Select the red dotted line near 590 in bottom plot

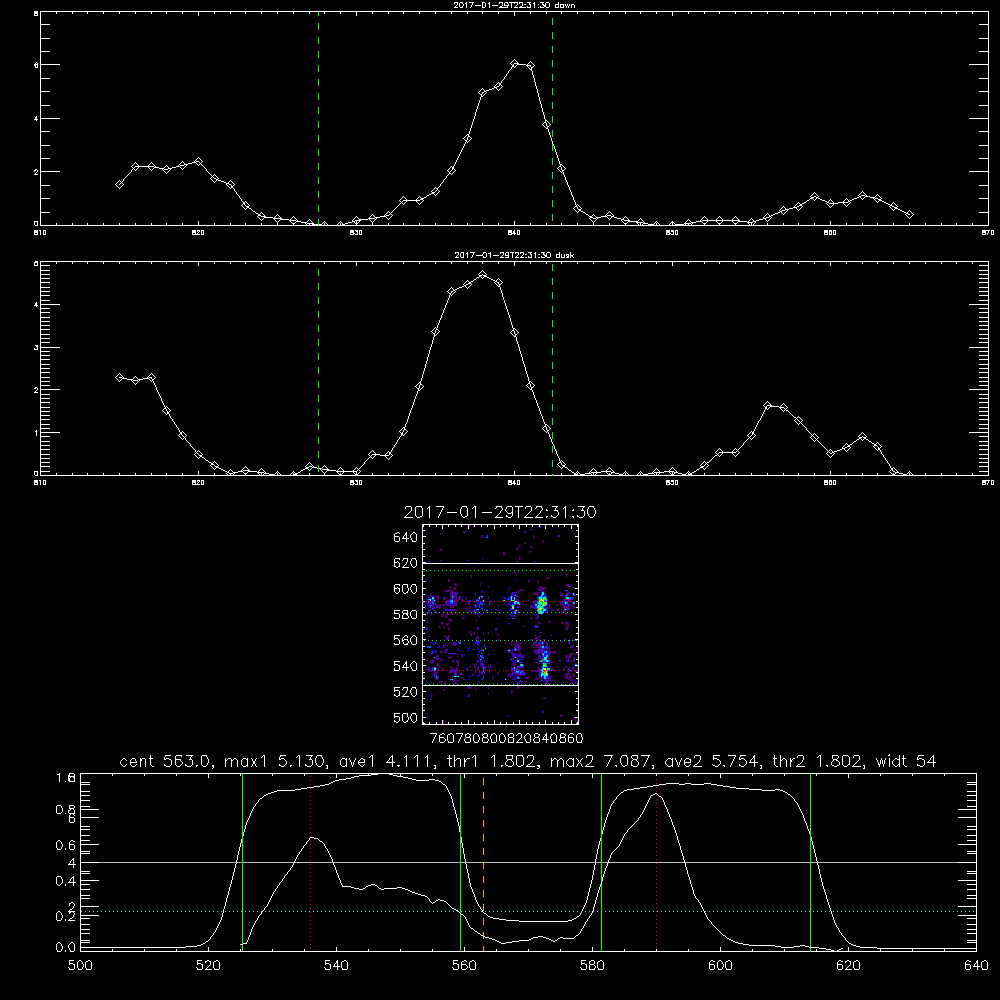click(656, 862)
